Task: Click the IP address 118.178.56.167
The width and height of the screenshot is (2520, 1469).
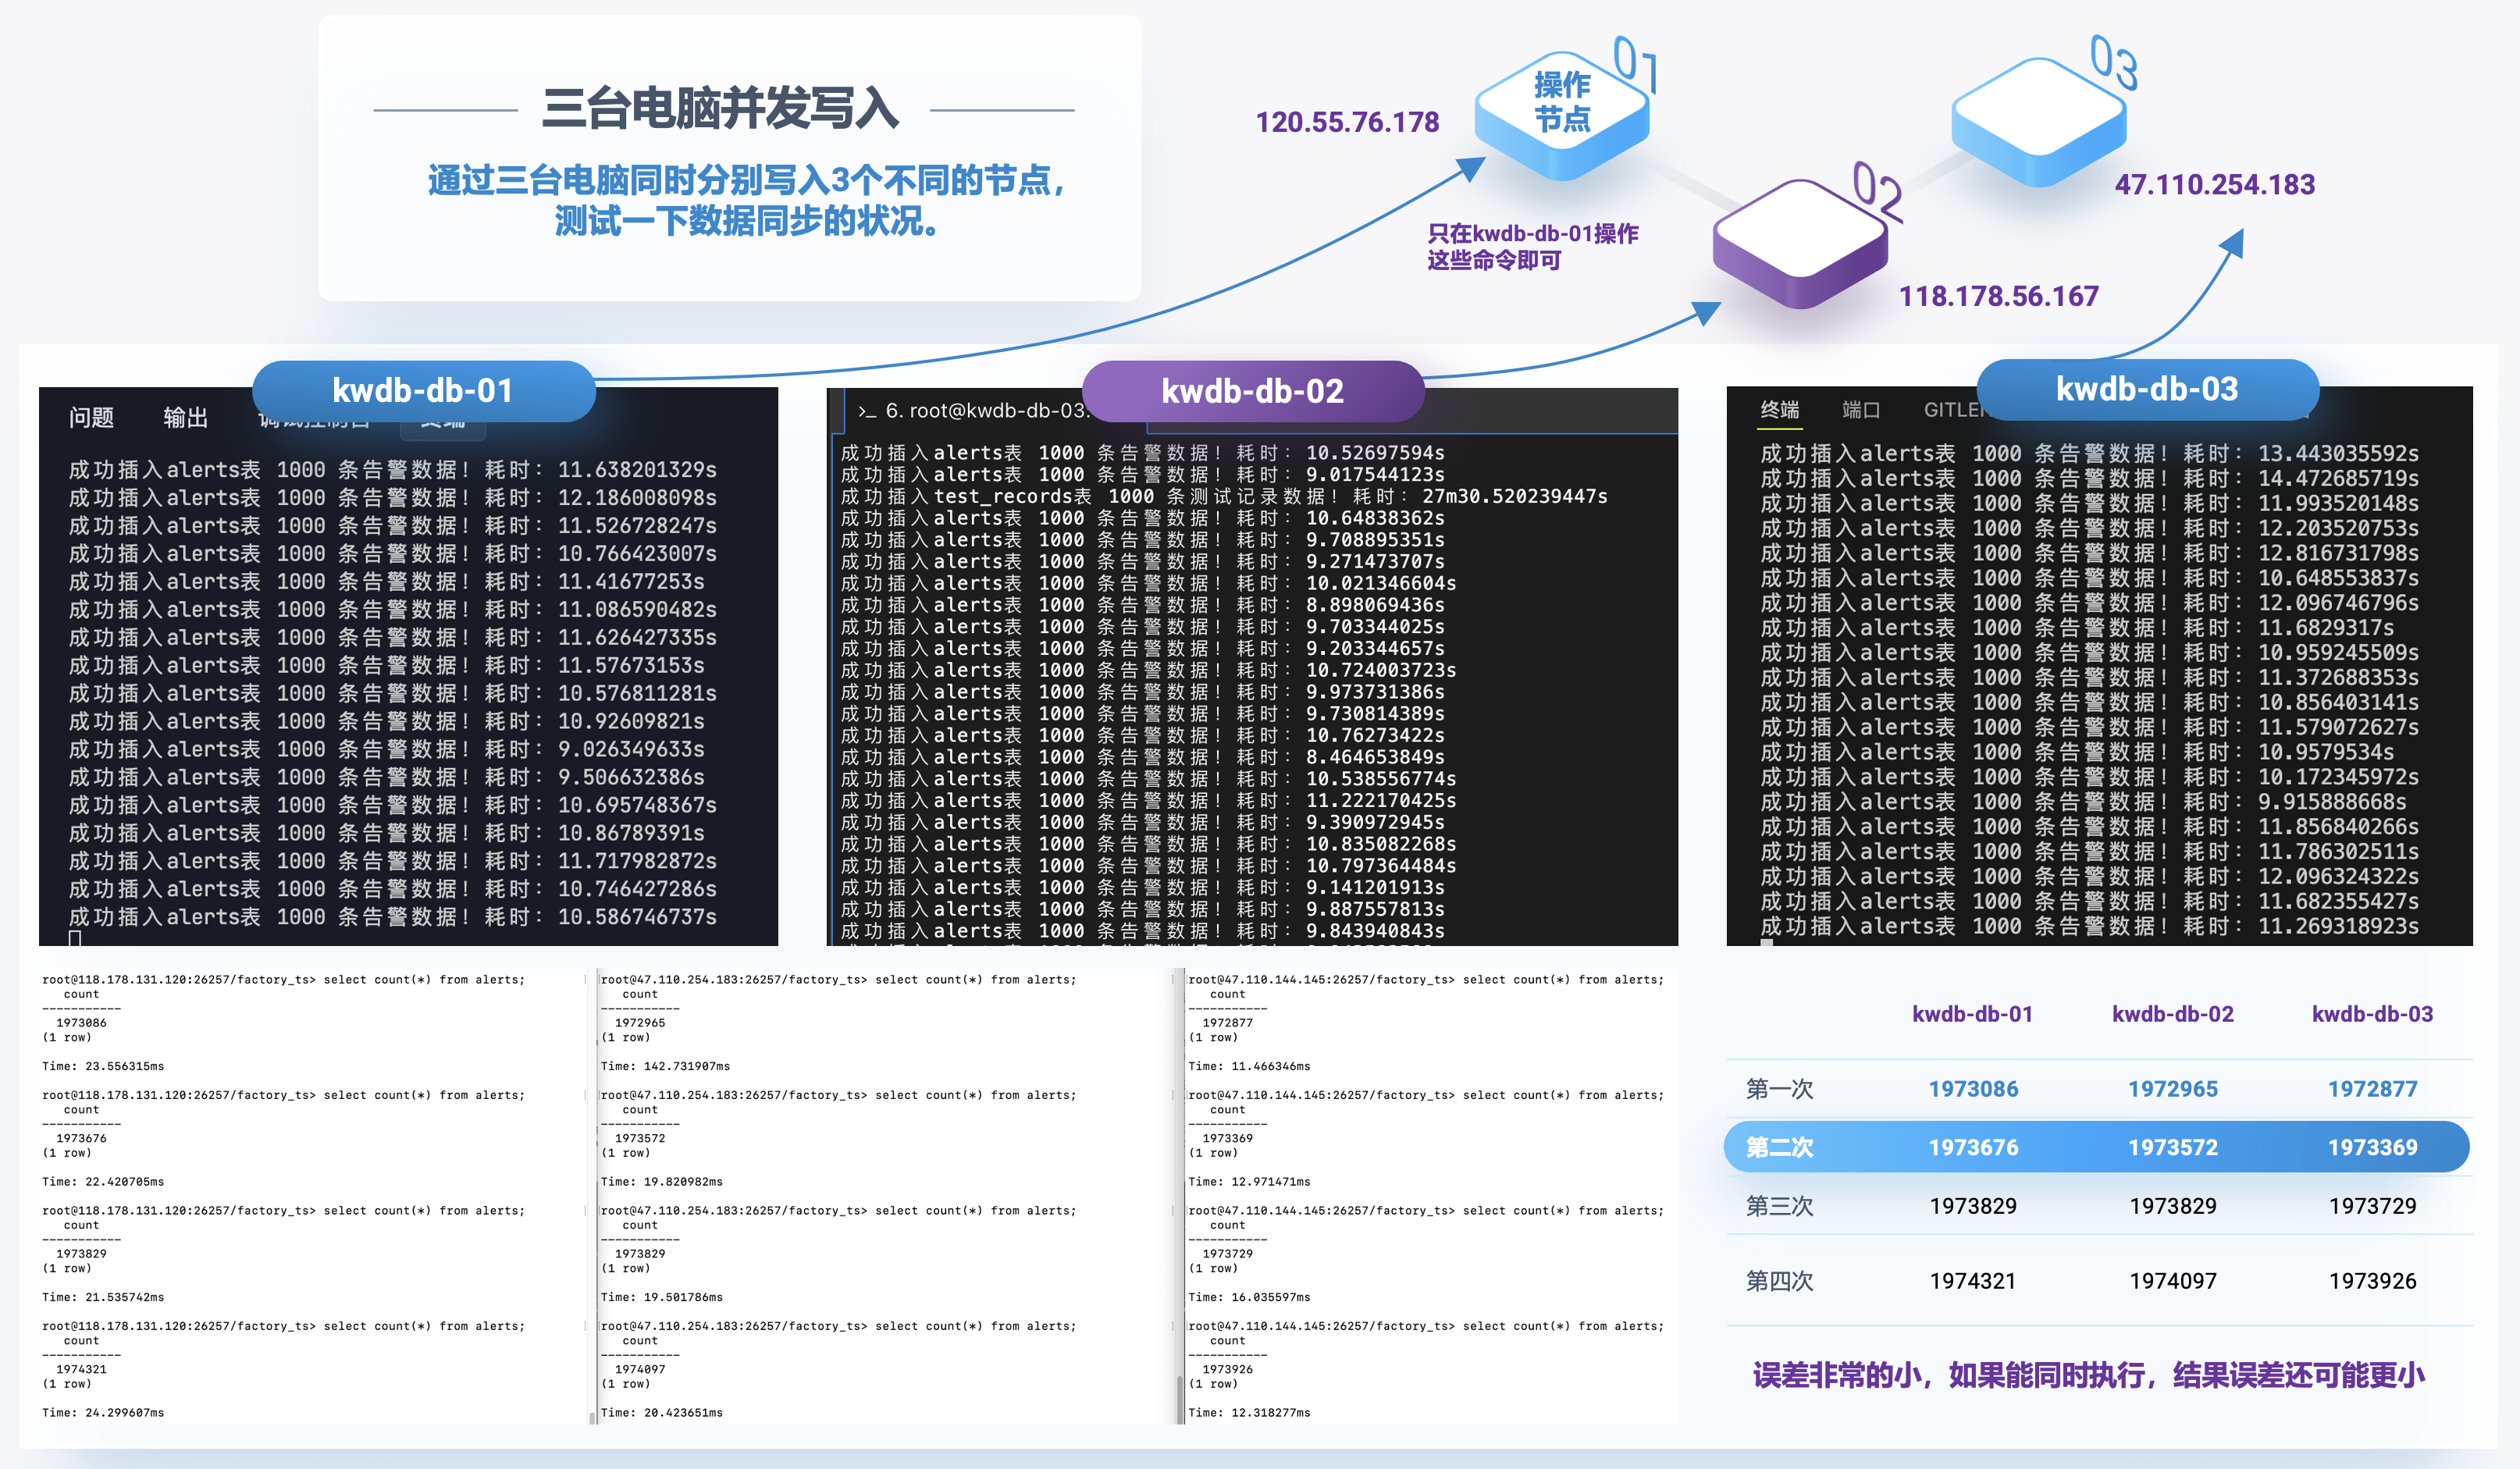Action: pyautogui.click(x=1998, y=297)
